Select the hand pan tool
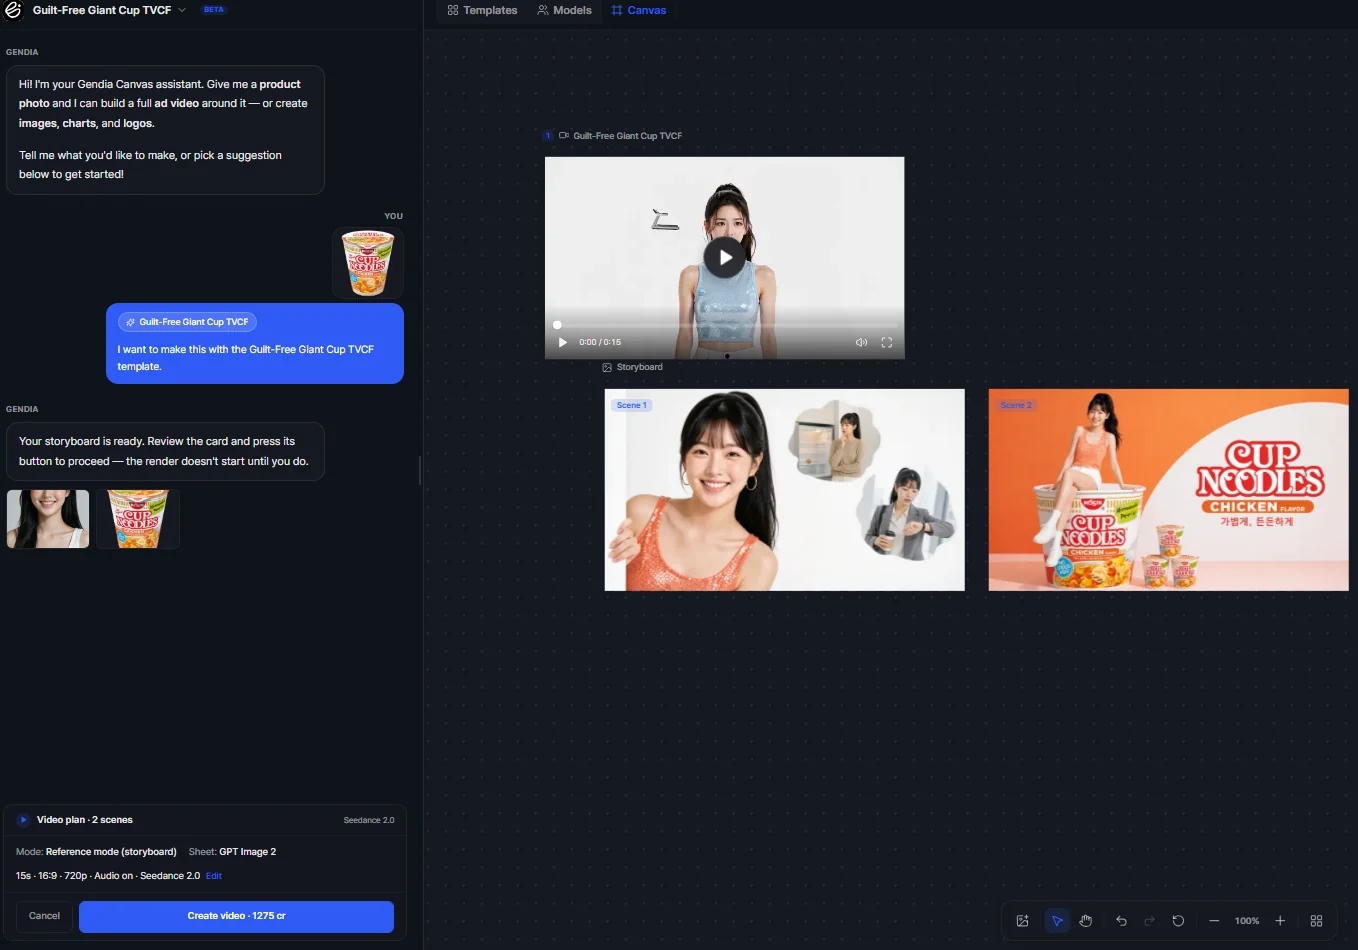This screenshot has height=950, width=1358. [x=1086, y=921]
